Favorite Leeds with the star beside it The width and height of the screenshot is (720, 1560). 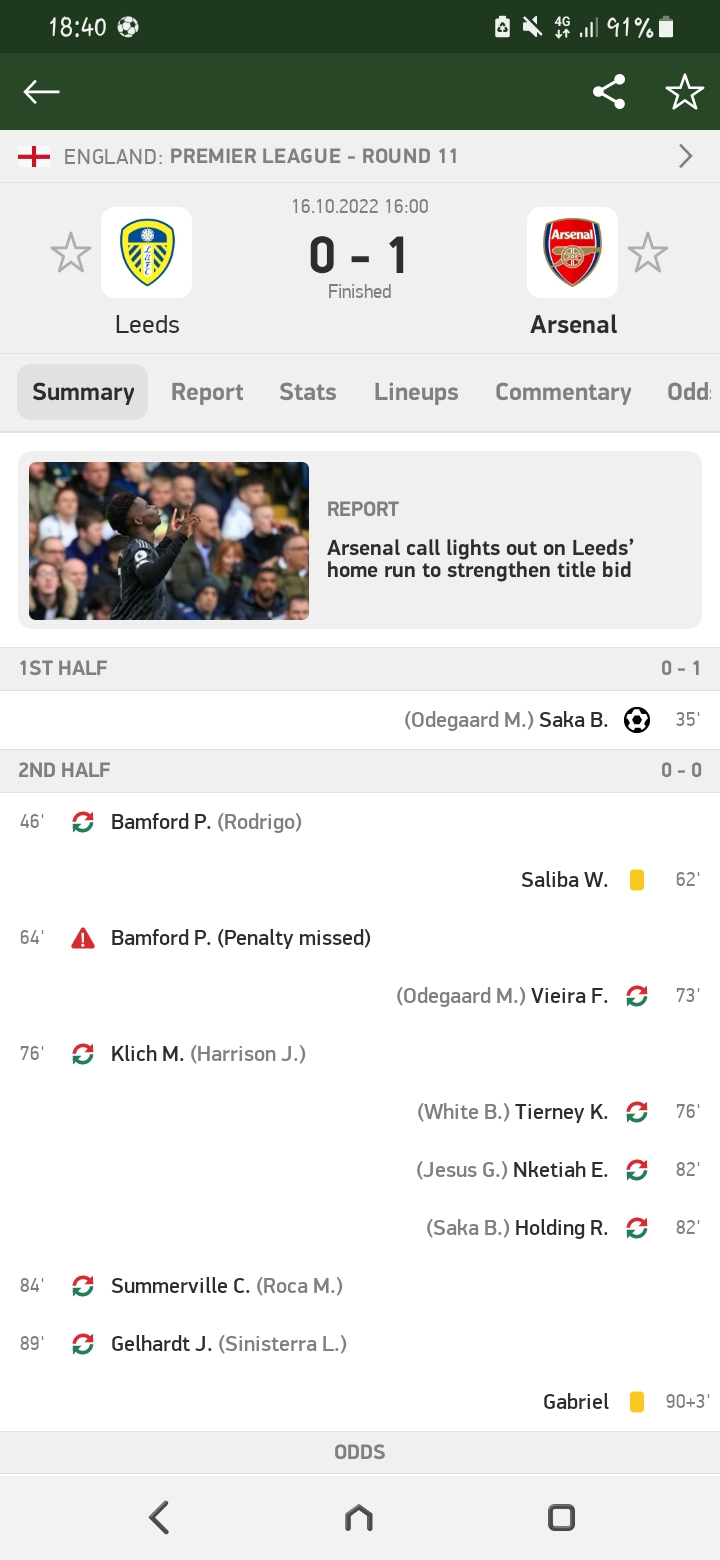point(71,253)
